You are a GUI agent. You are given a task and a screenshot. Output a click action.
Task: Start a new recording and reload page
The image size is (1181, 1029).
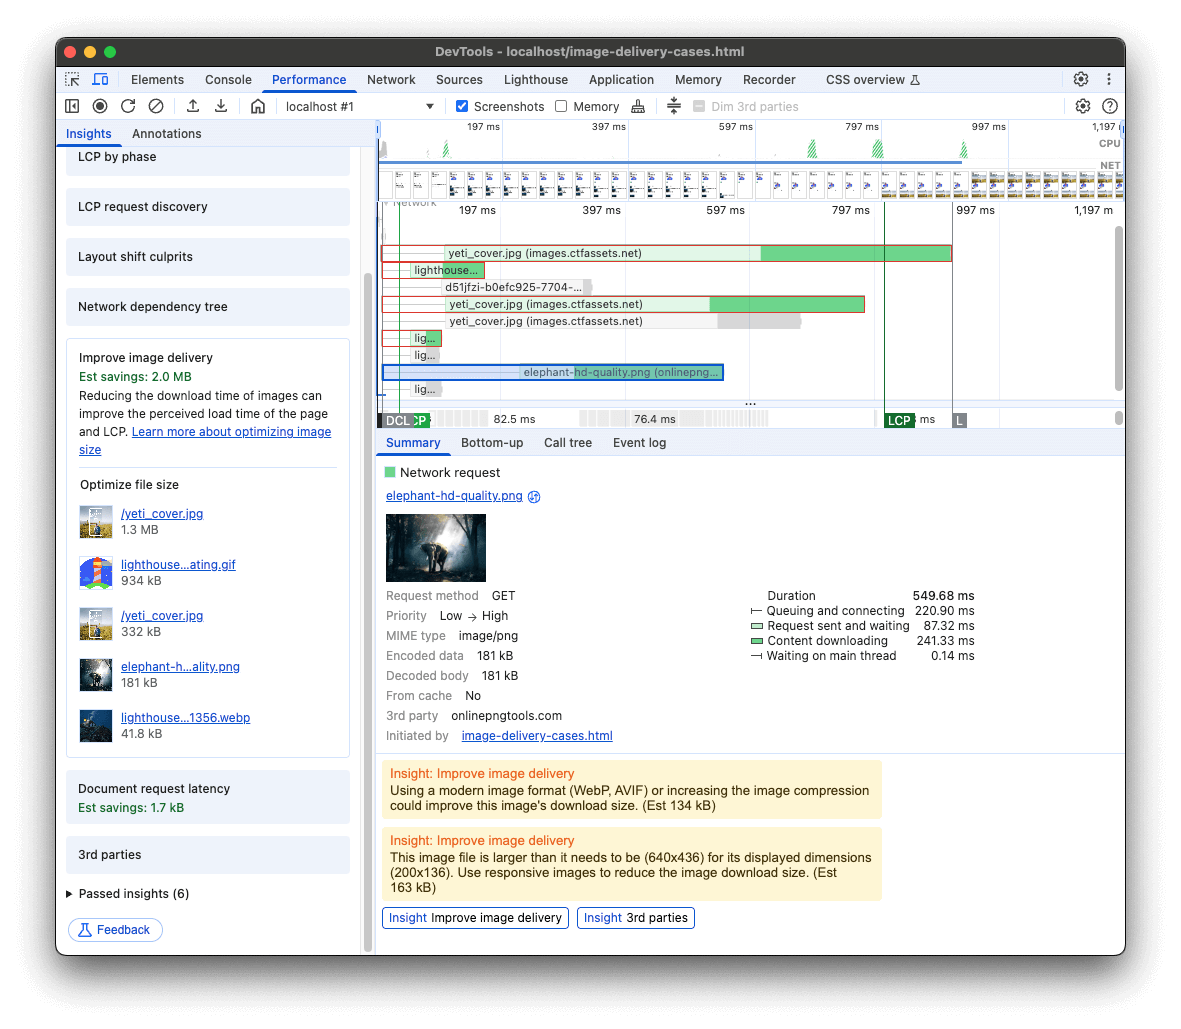tap(128, 105)
